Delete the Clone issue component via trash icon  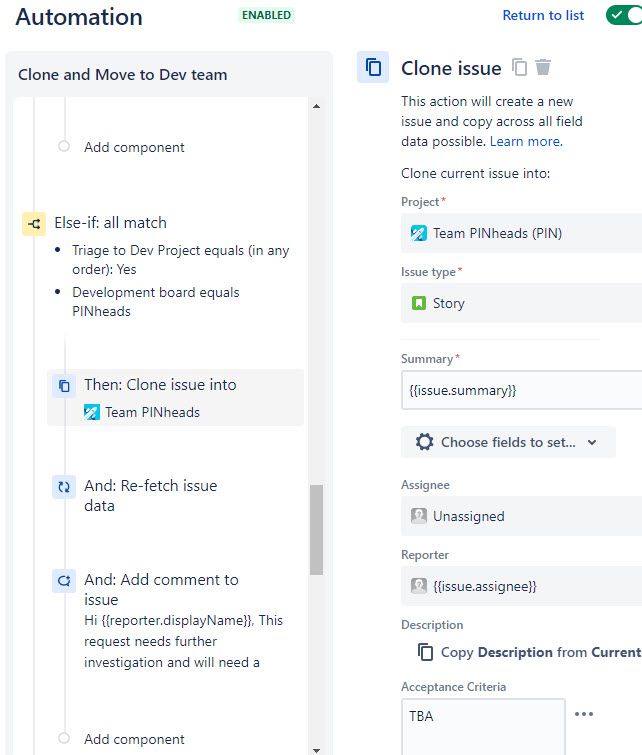[x=543, y=67]
